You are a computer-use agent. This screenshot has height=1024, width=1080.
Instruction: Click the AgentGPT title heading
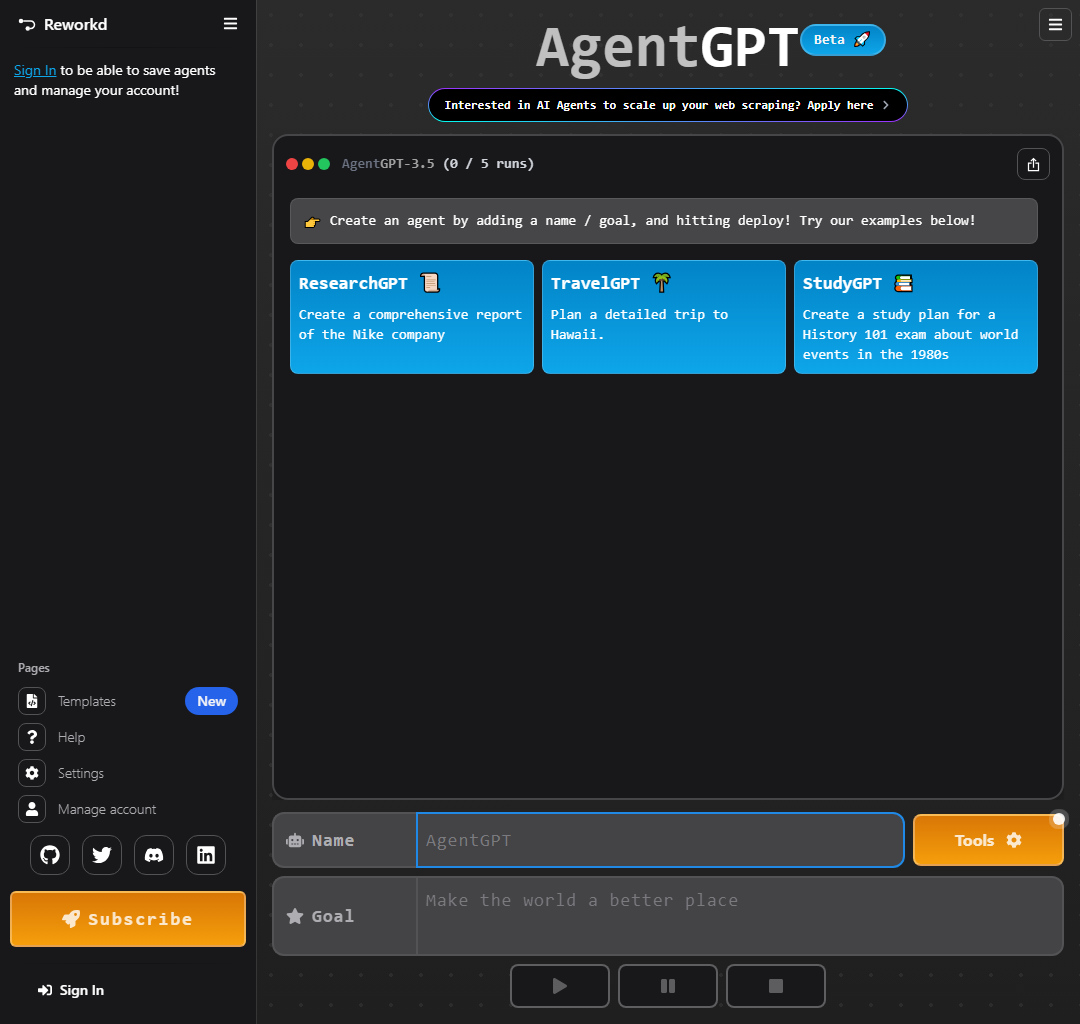click(667, 48)
